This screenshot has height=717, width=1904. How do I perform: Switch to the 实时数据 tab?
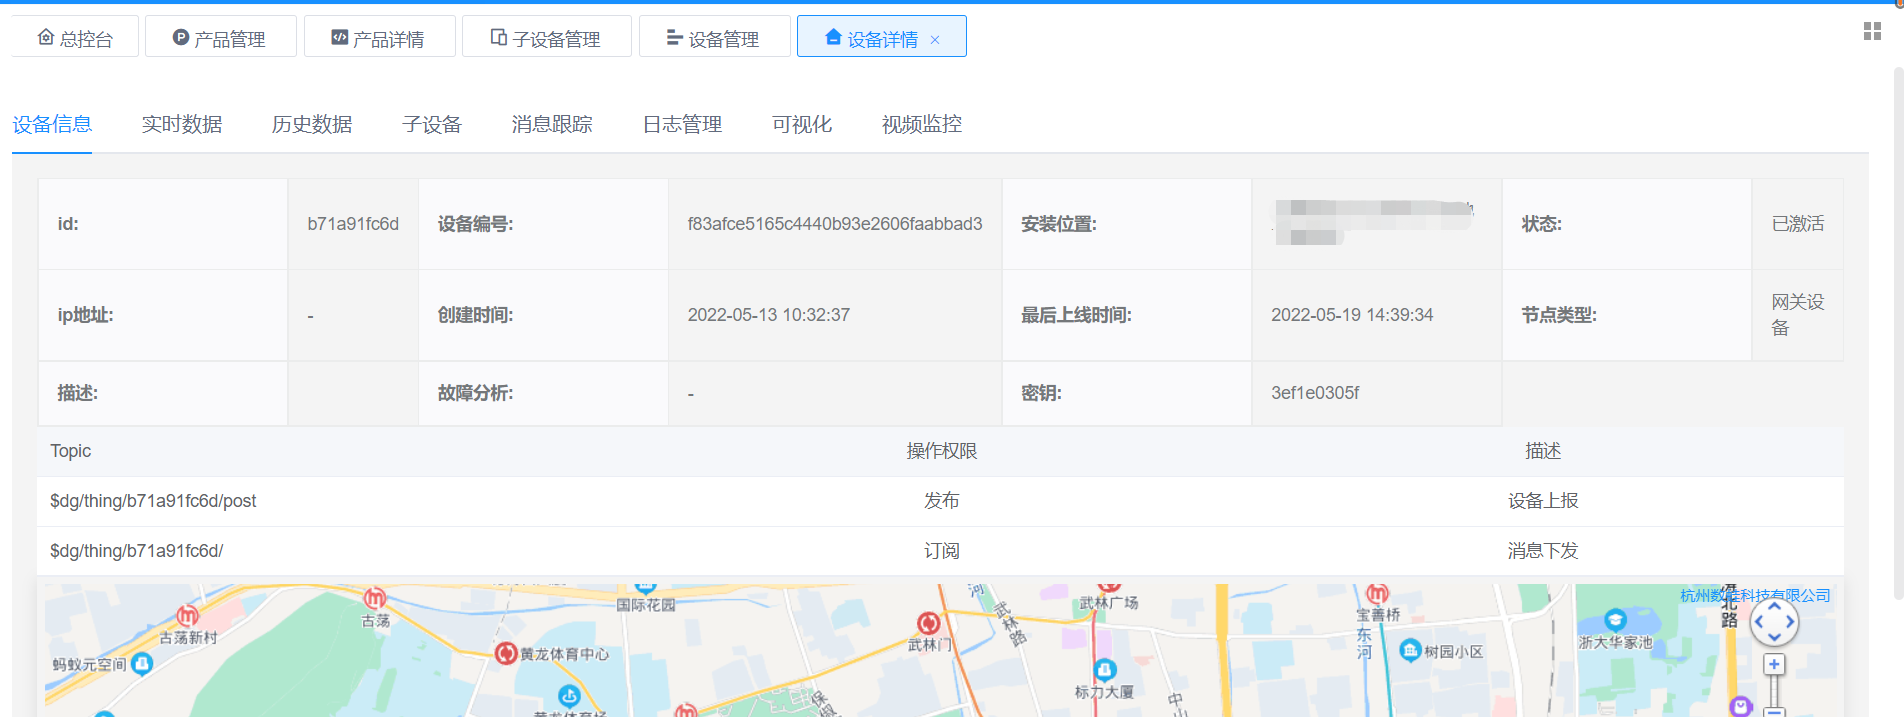(x=182, y=124)
